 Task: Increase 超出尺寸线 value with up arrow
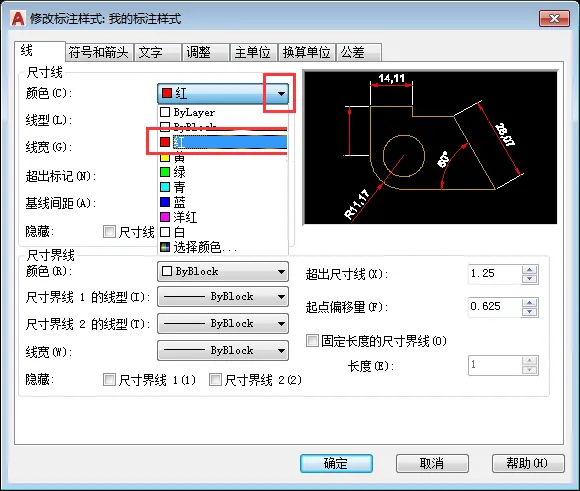[530, 270]
